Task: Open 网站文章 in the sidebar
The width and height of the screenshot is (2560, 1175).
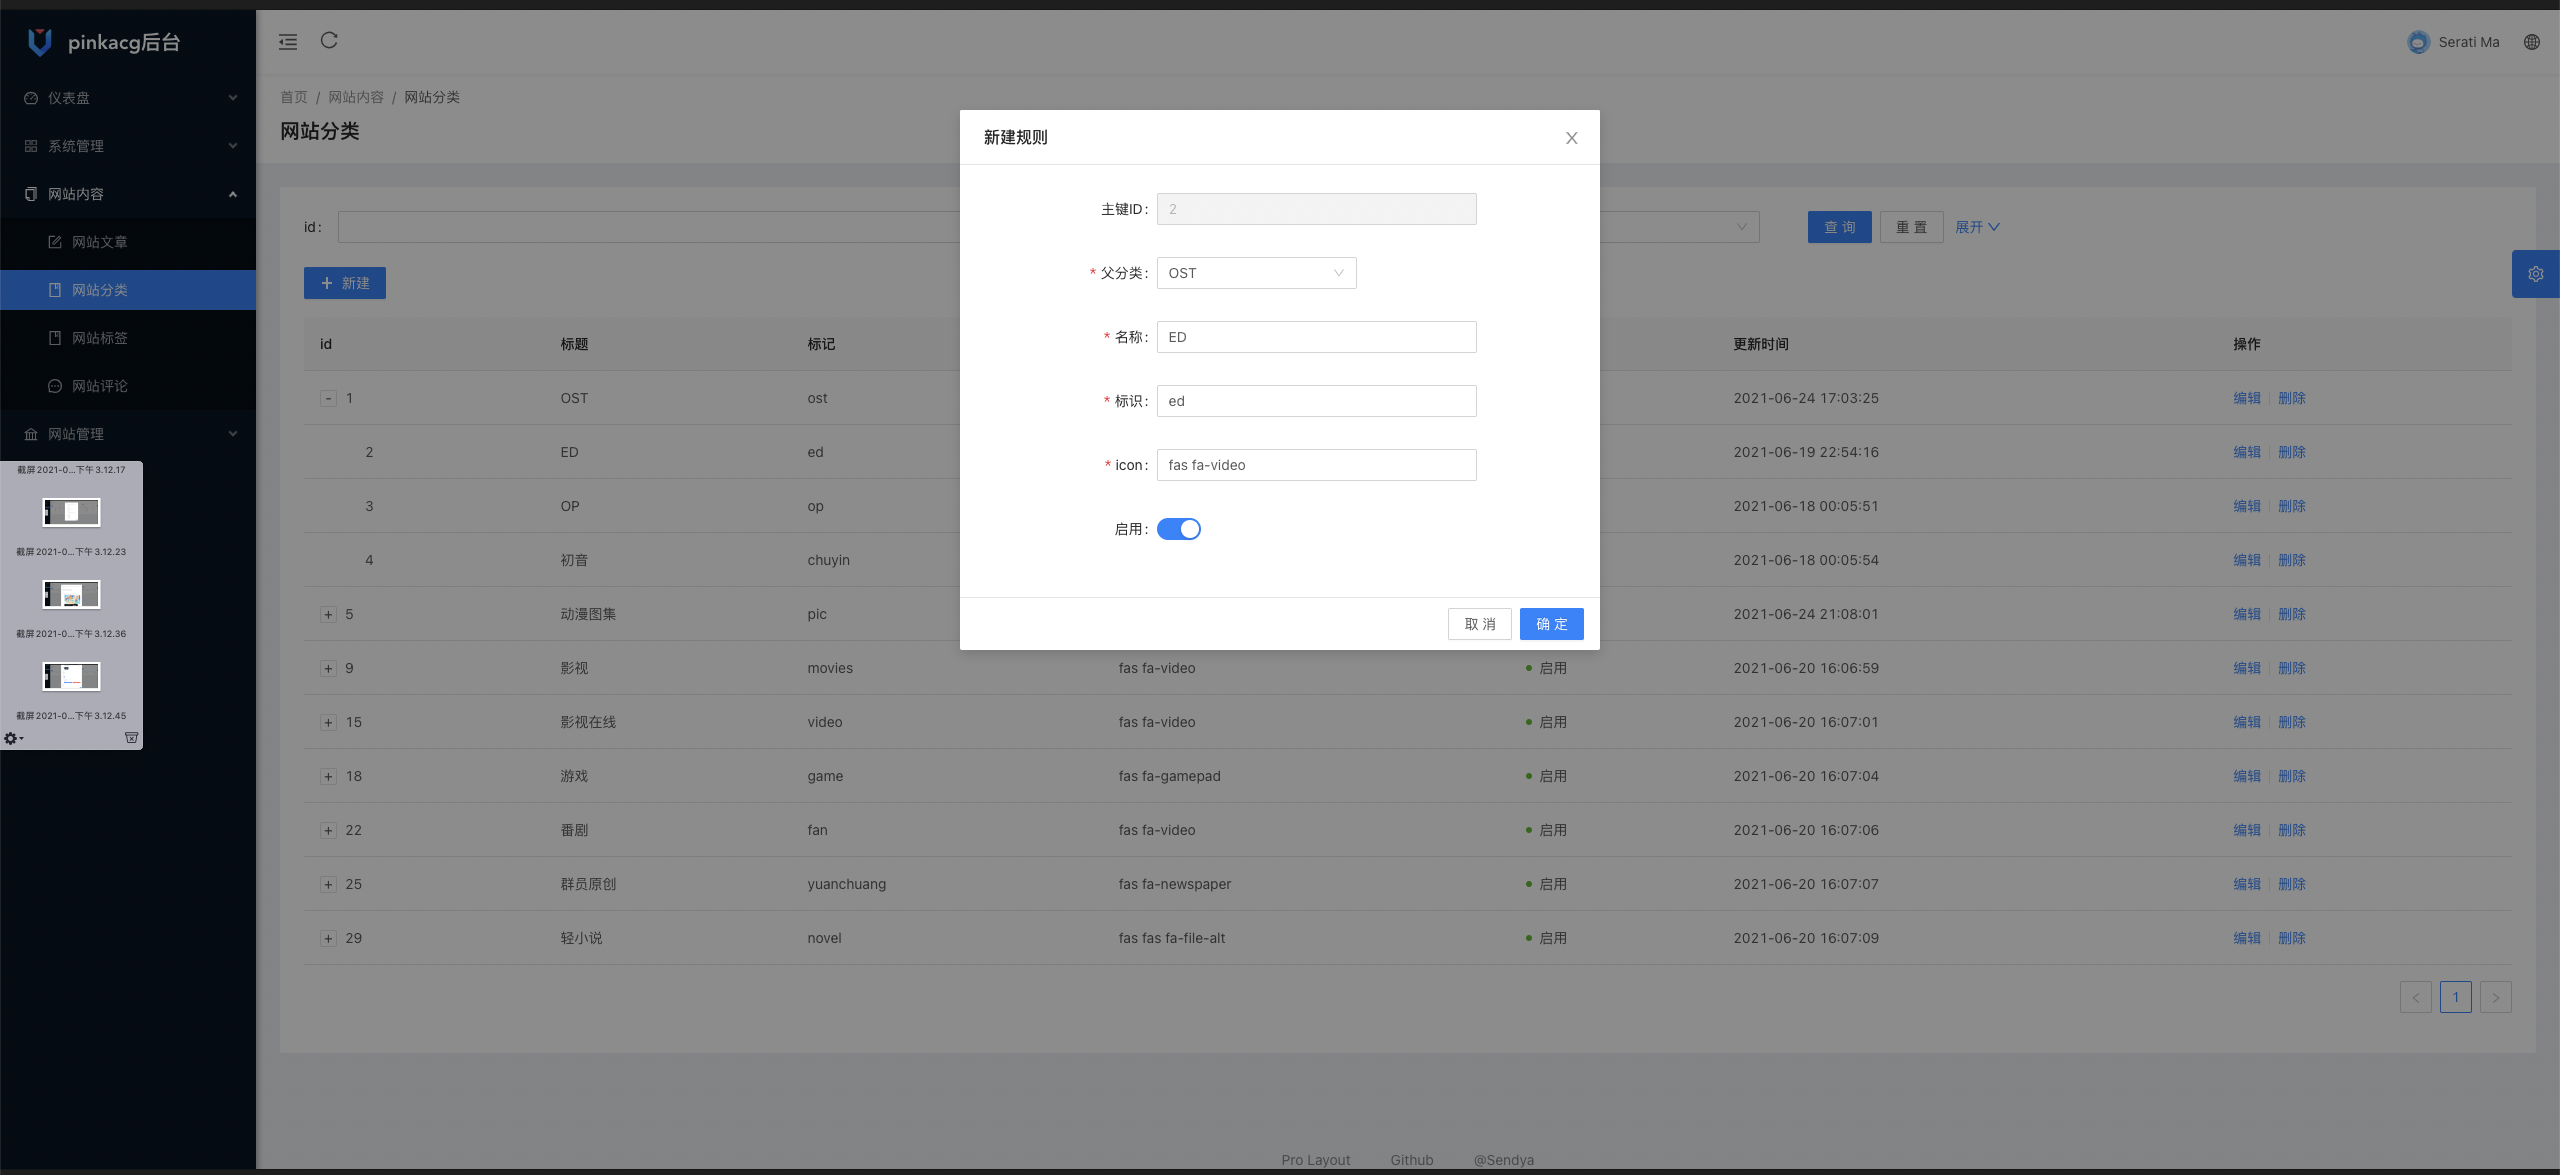Action: coord(99,242)
